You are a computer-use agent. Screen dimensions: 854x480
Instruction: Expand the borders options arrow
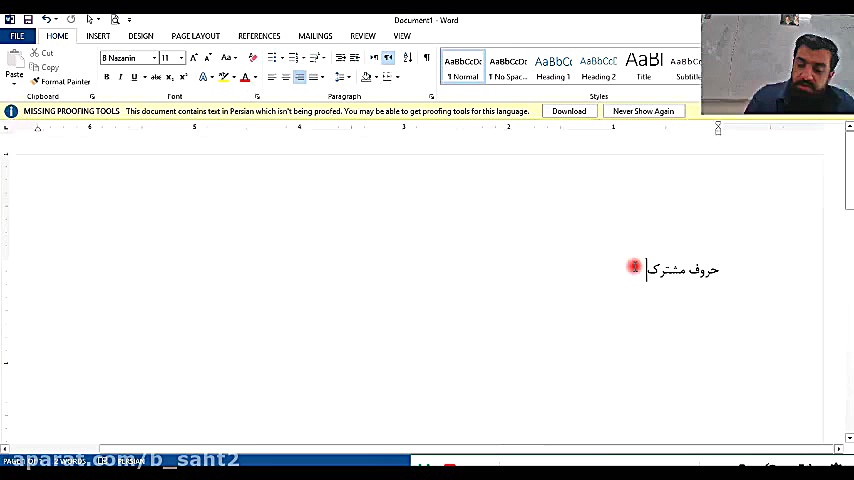tap(398, 77)
